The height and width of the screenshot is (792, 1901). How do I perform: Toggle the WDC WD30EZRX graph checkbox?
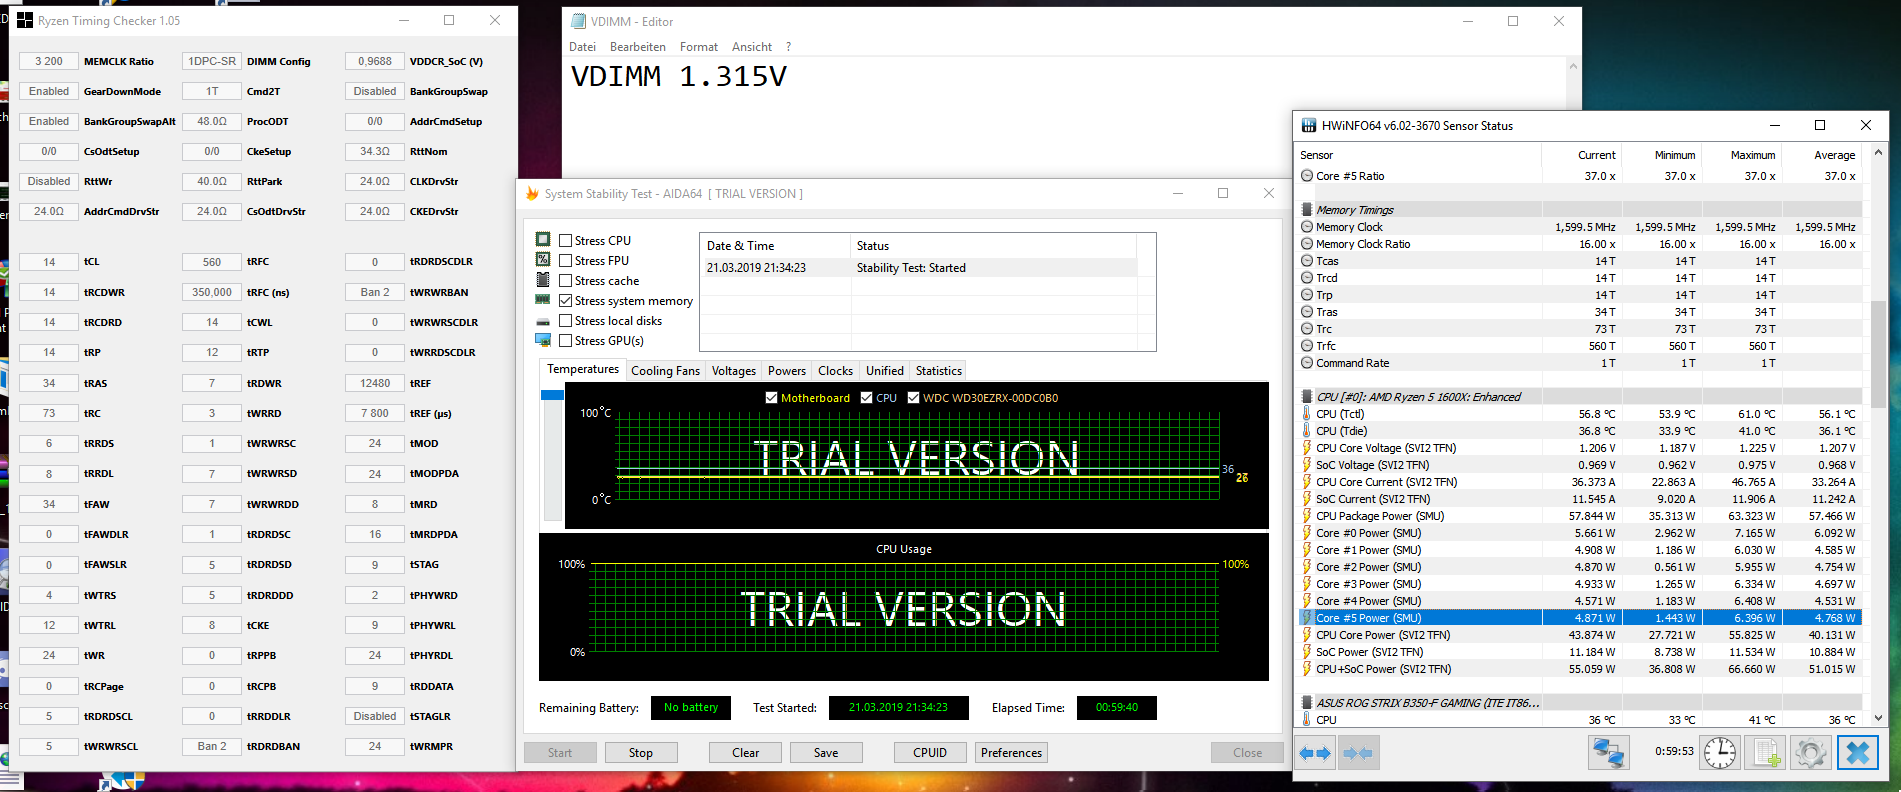pos(913,397)
